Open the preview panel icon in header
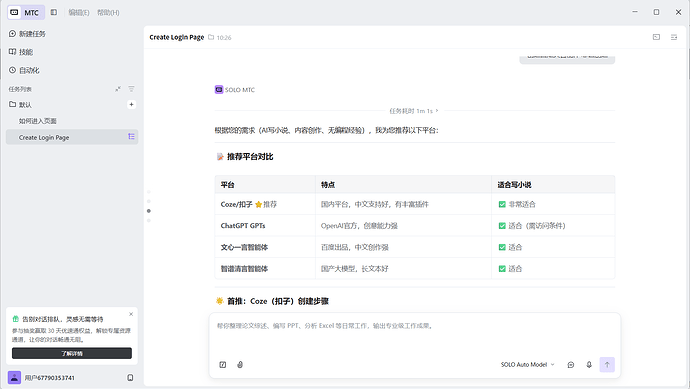 656,37
